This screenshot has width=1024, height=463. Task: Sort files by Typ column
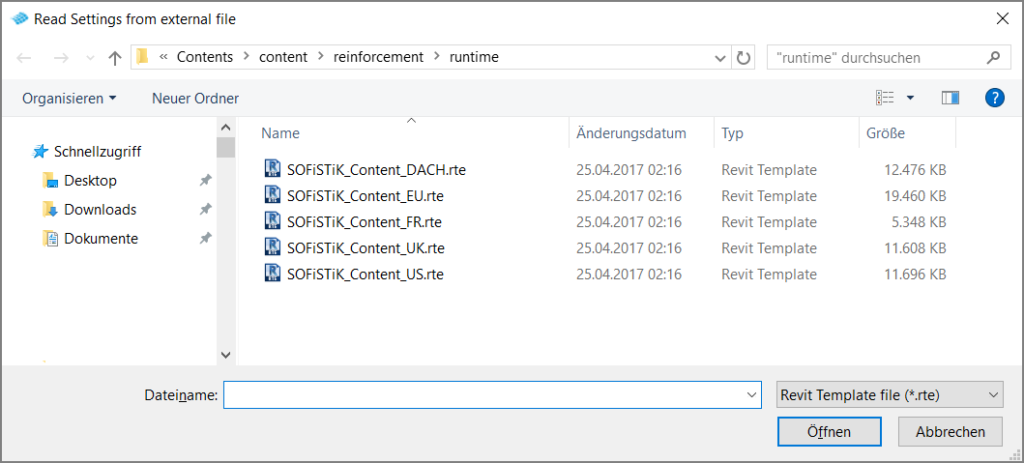pyautogui.click(x=732, y=133)
